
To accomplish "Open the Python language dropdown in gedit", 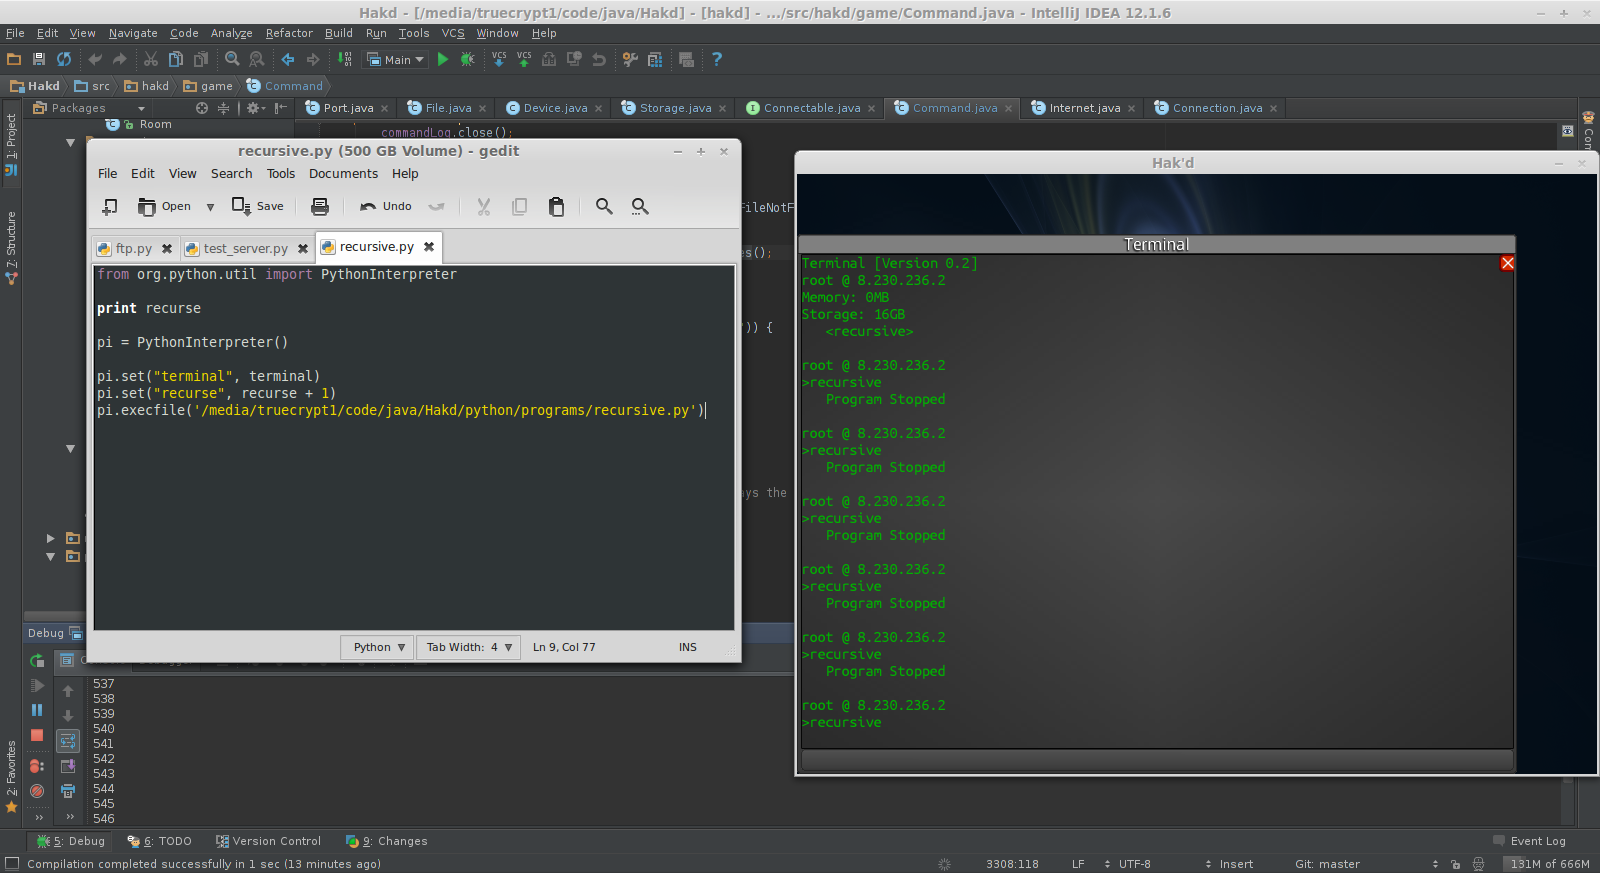I will (x=377, y=647).
